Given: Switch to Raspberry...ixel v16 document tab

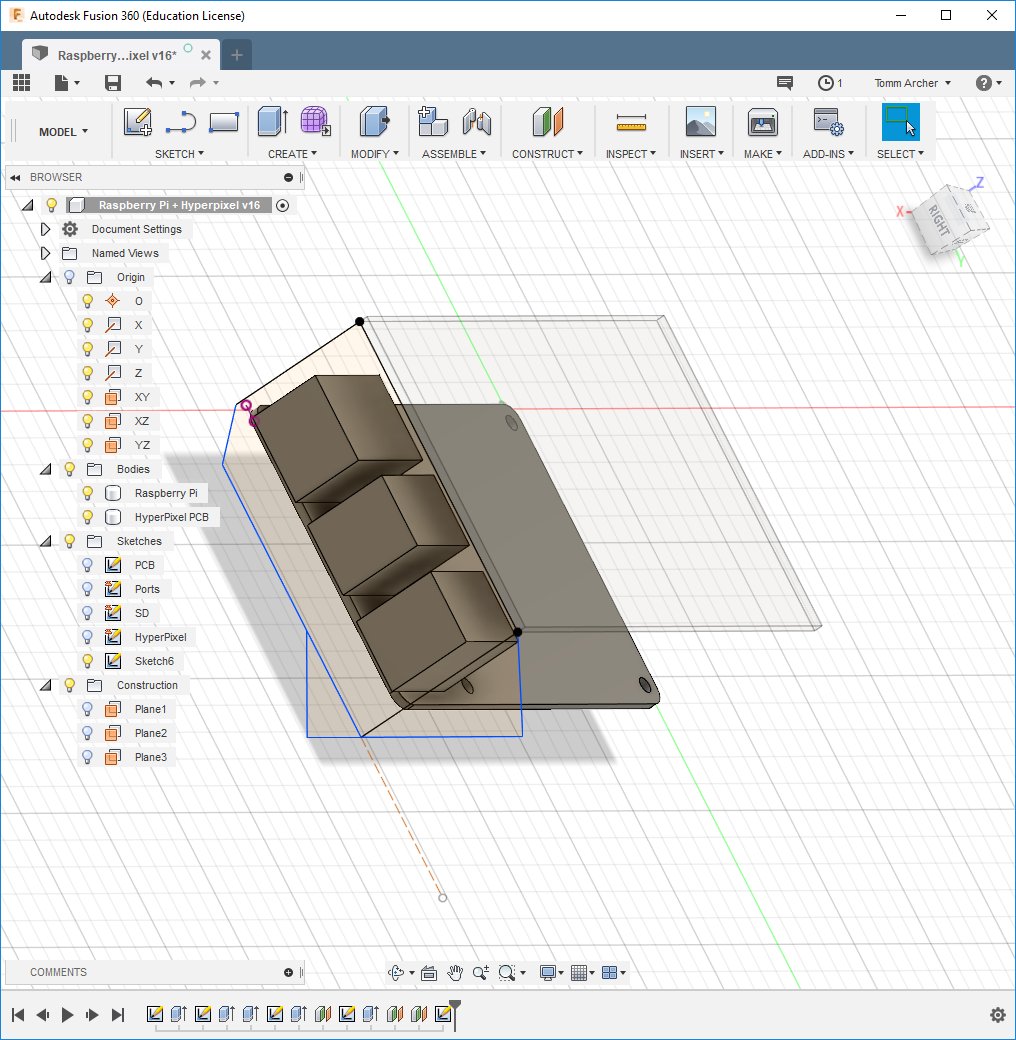Looking at the screenshot, I should (117, 55).
